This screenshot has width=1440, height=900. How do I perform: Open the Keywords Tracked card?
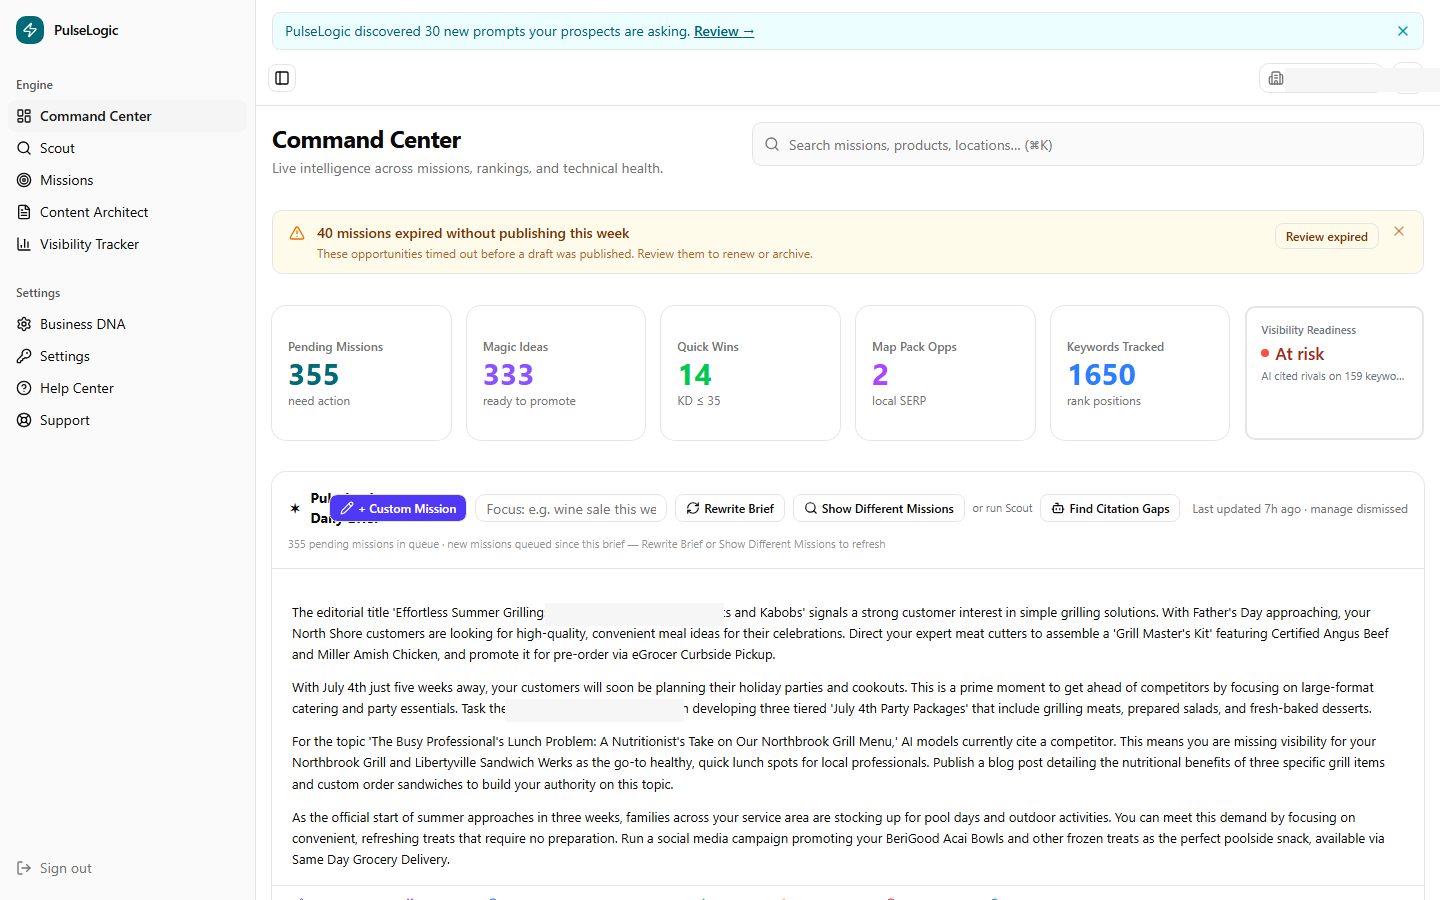pyautogui.click(x=1140, y=373)
